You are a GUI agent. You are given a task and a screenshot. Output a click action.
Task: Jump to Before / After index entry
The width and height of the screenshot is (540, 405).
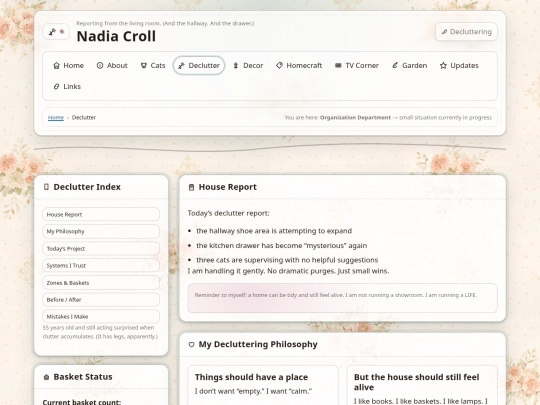click(x=101, y=300)
